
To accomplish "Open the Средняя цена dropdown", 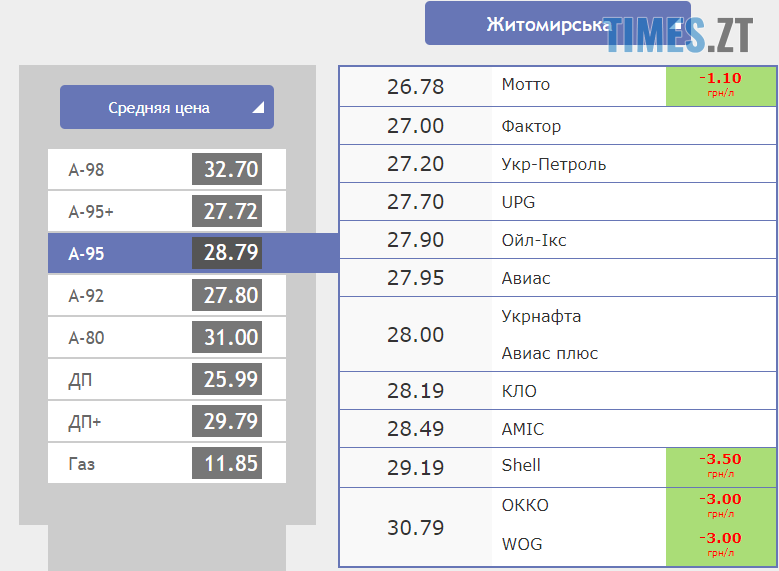I will [x=160, y=107].
